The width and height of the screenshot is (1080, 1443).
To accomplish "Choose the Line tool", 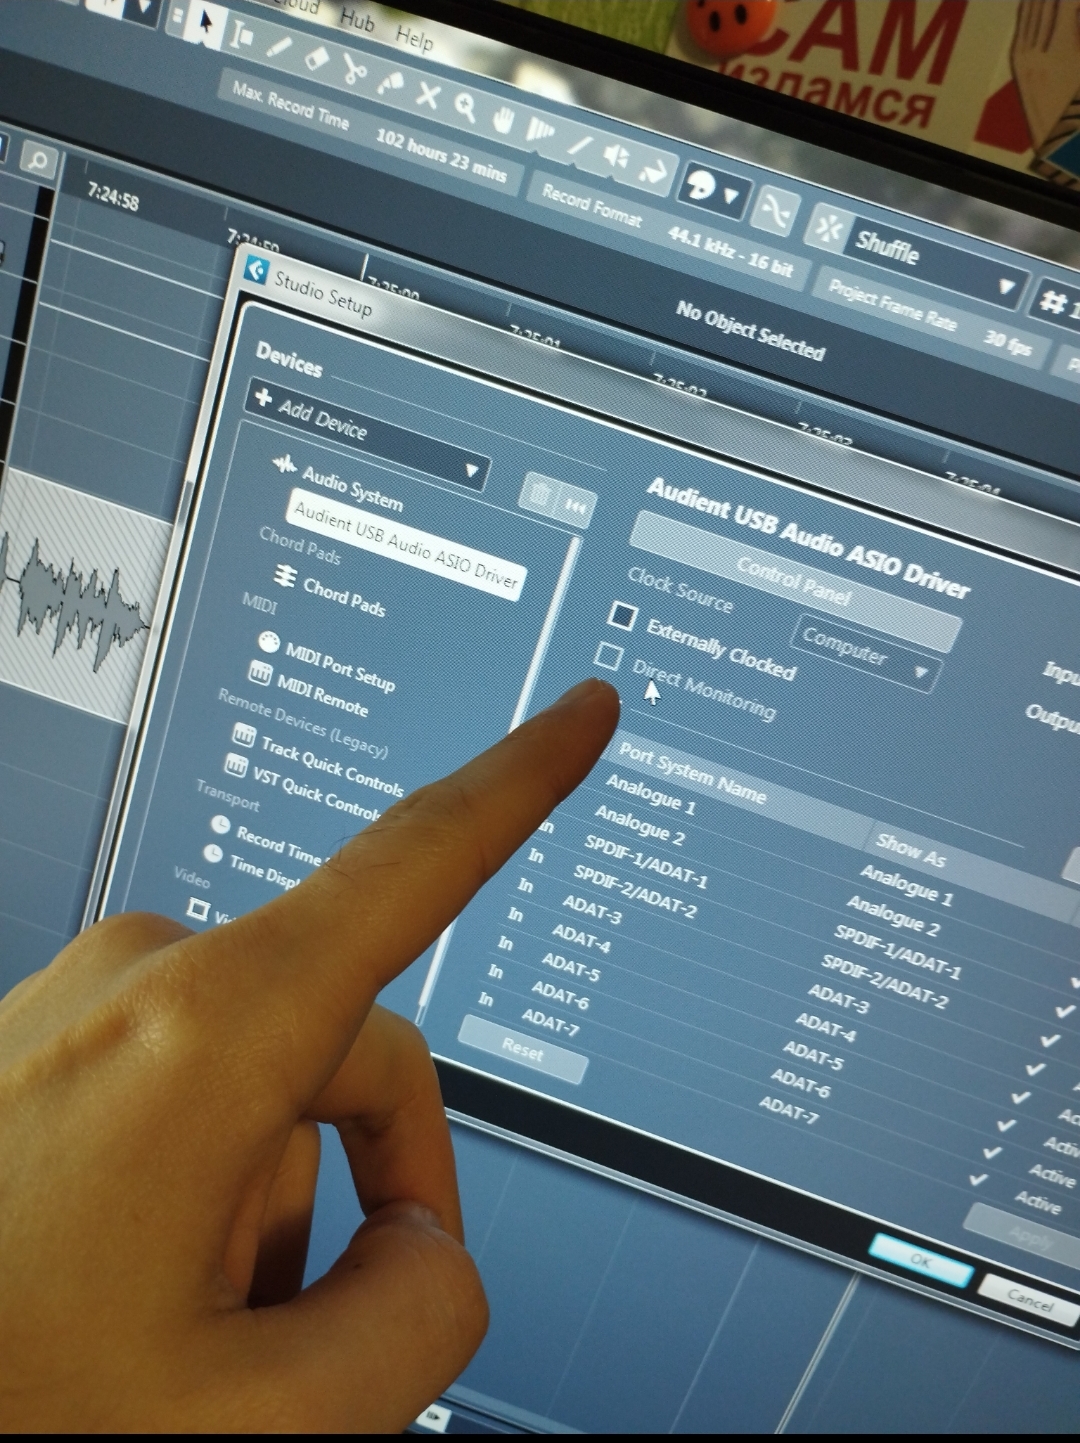I will [579, 145].
